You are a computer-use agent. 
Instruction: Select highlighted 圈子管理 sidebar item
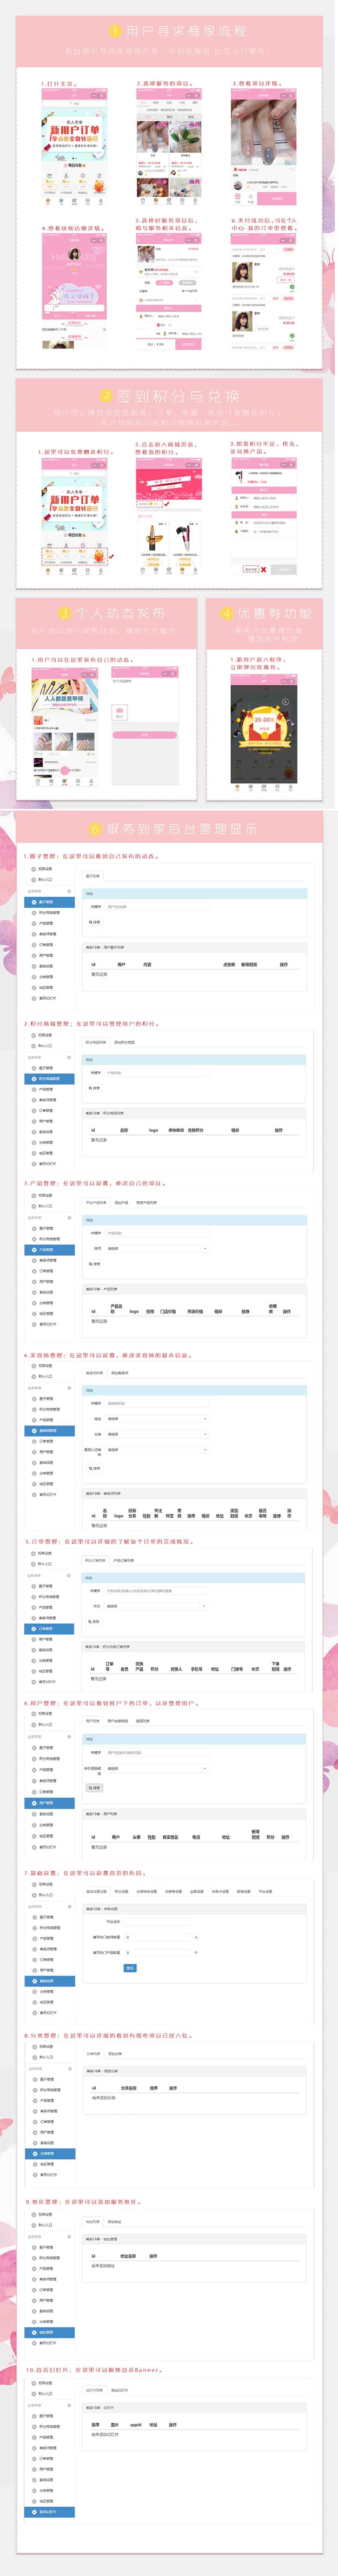click(49, 902)
